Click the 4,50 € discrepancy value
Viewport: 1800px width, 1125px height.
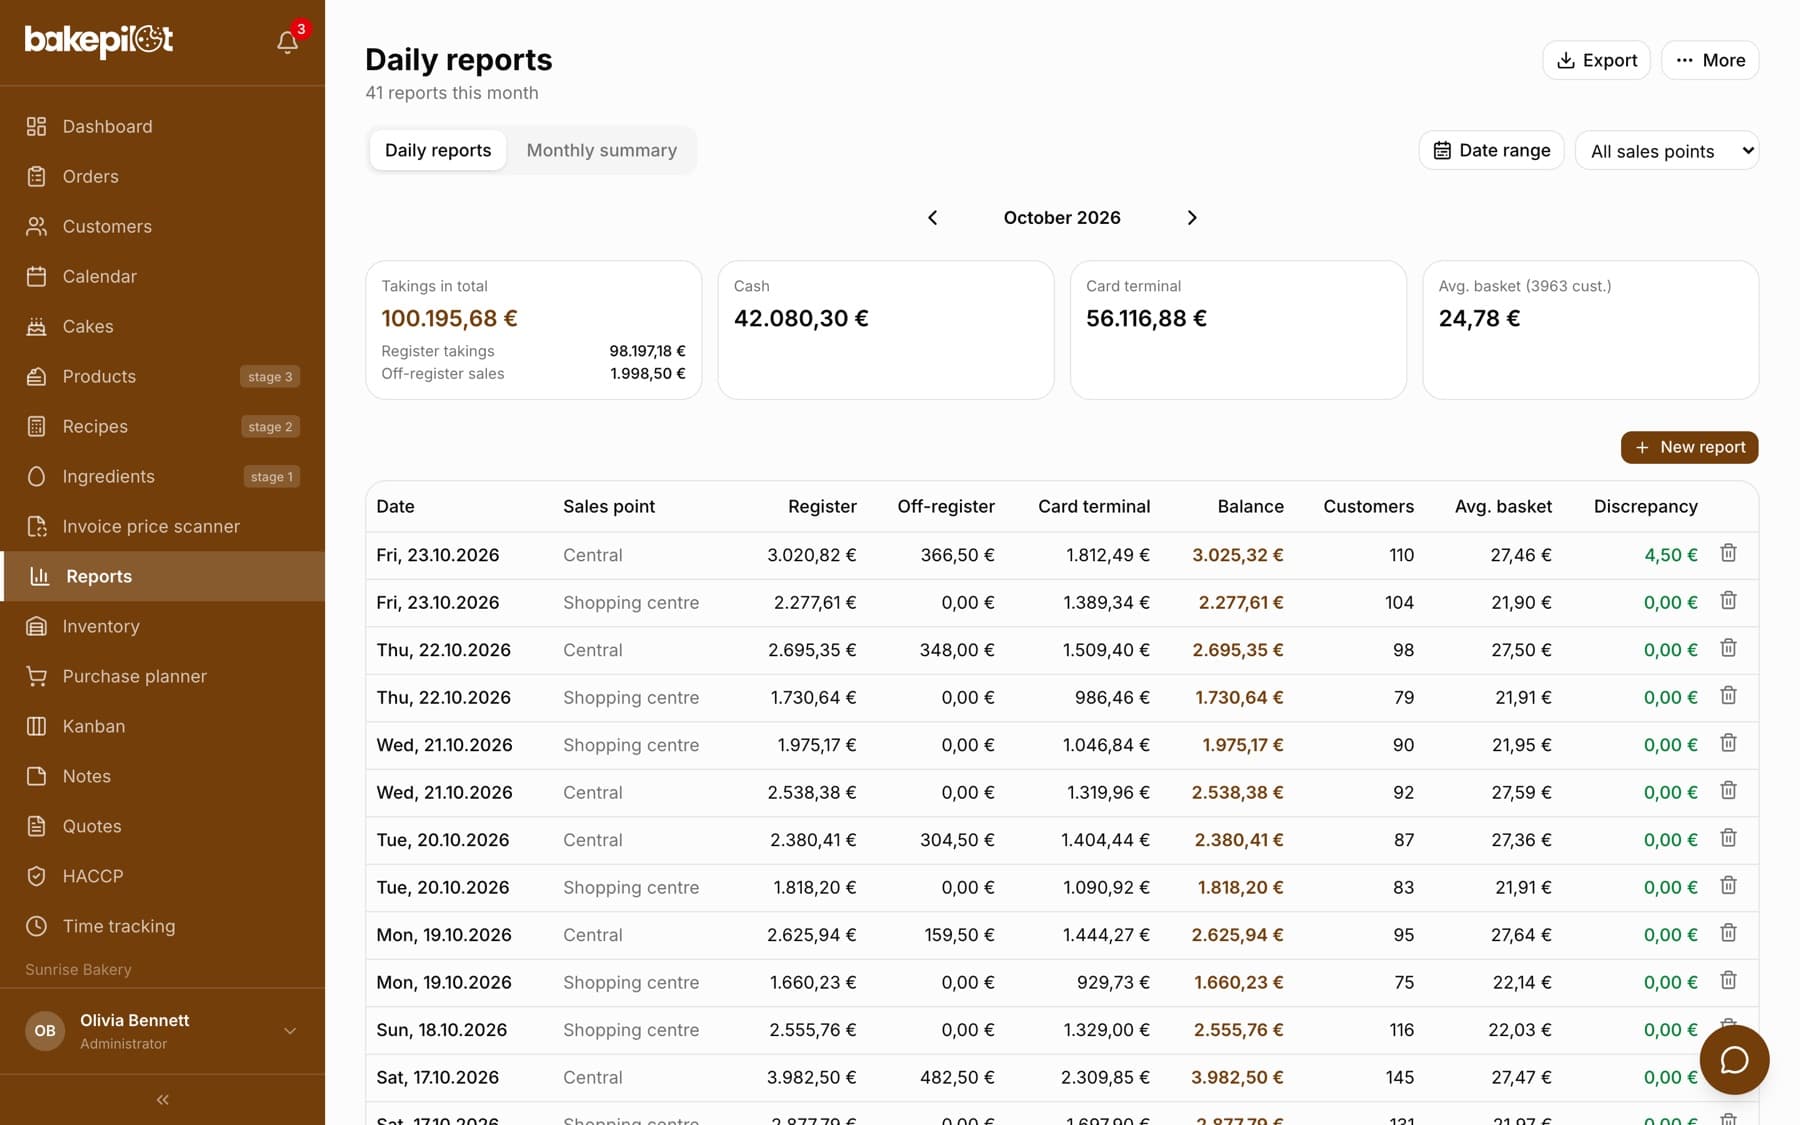click(x=1670, y=555)
